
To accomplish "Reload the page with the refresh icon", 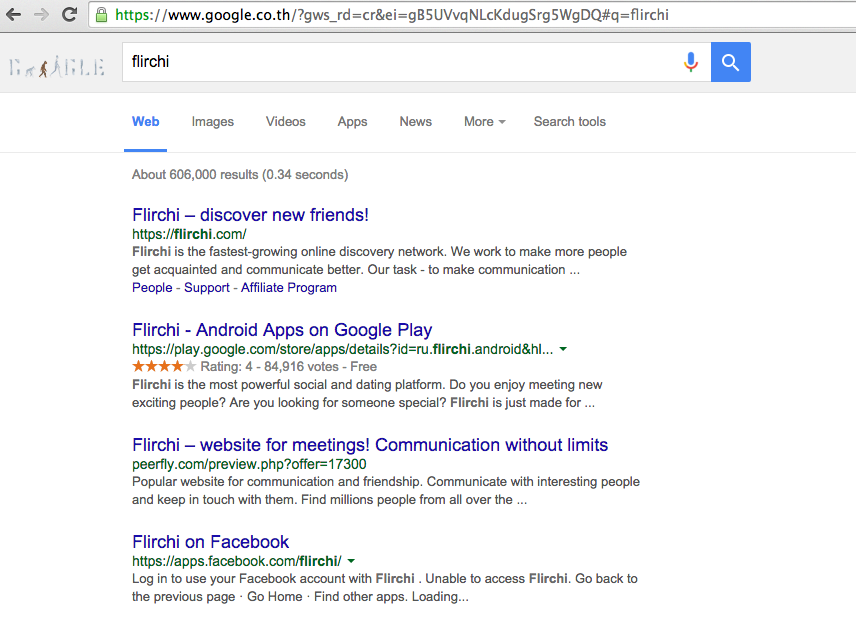I will click(x=69, y=14).
